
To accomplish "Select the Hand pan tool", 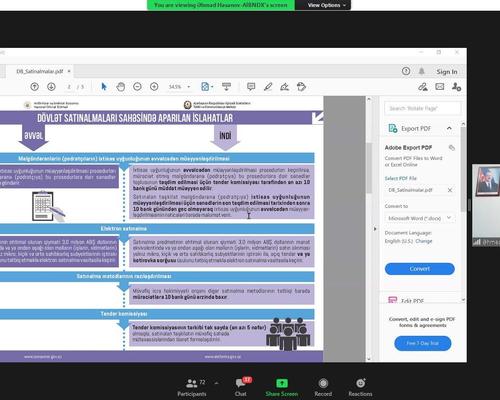I will click(x=121, y=87).
